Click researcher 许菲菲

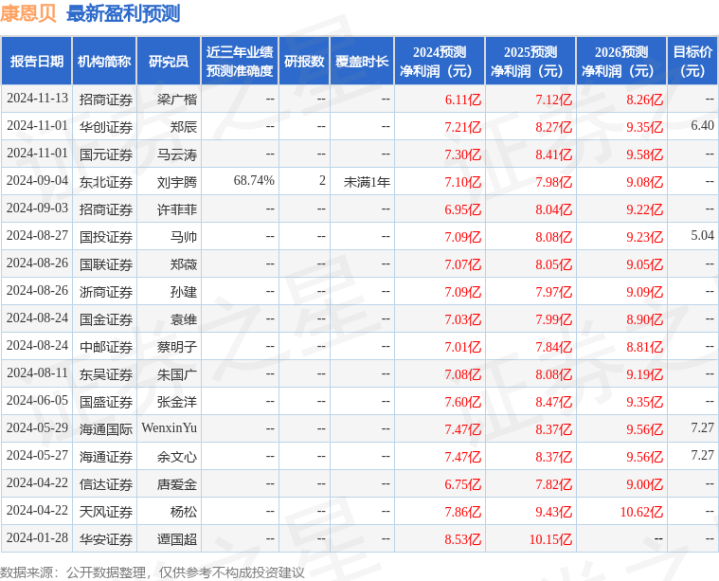coord(177,210)
